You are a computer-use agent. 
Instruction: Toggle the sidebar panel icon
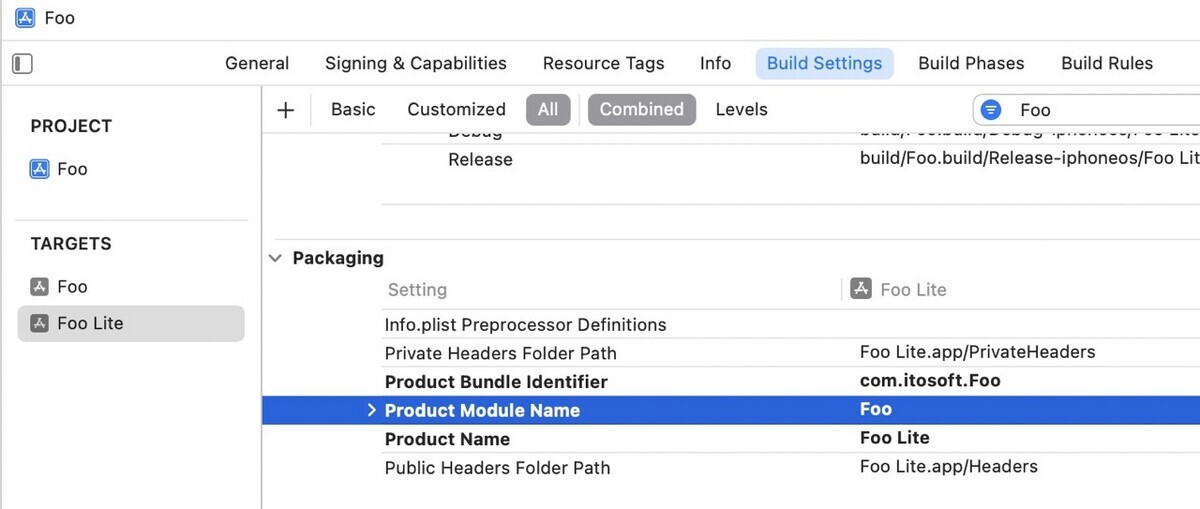point(22,64)
